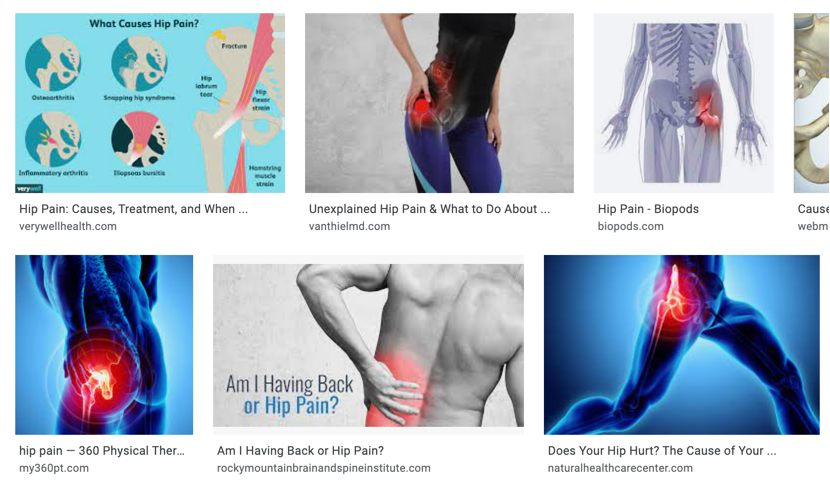
Task: Visit the biopods.com source link
Action: (x=630, y=226)
